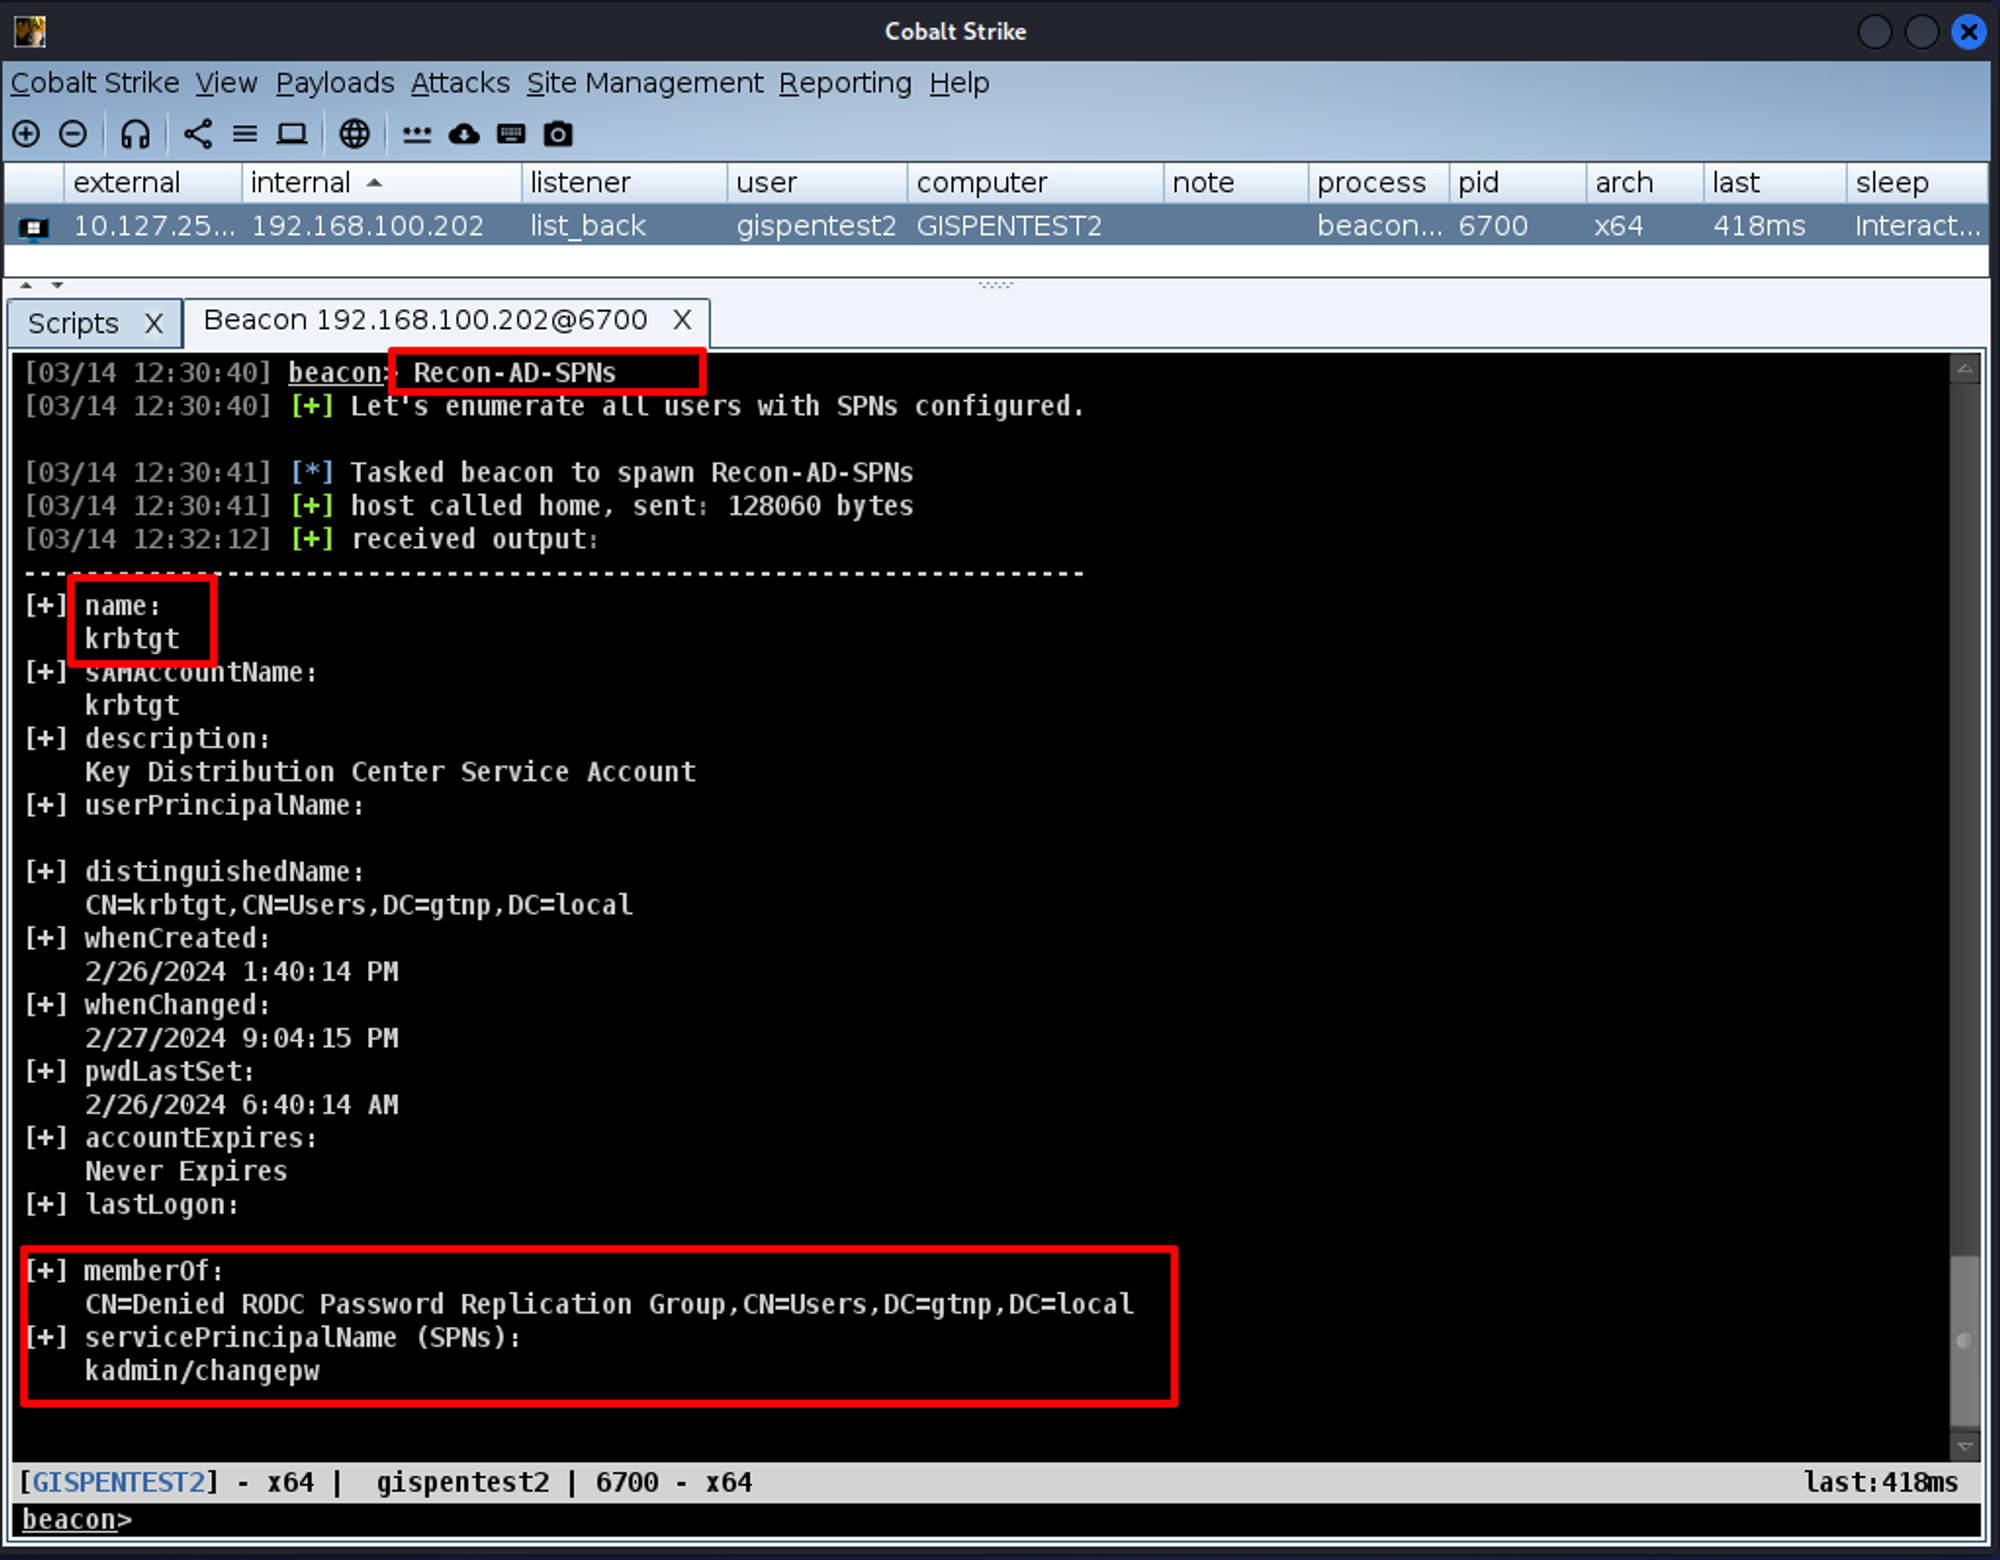This screenshot has width=2000, height=1560.
Task: View keystrokes via the keyboard icon
Action: 511,134
